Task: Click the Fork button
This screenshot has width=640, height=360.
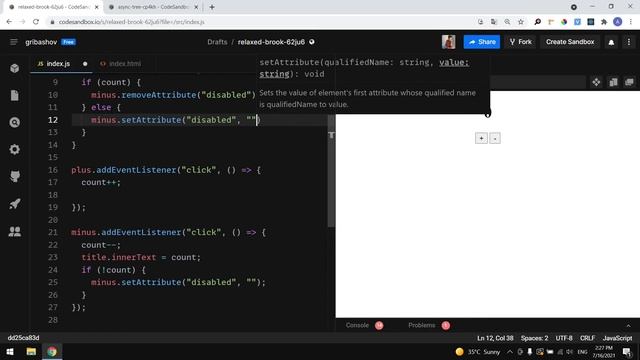Action: (x=520, y=42)
